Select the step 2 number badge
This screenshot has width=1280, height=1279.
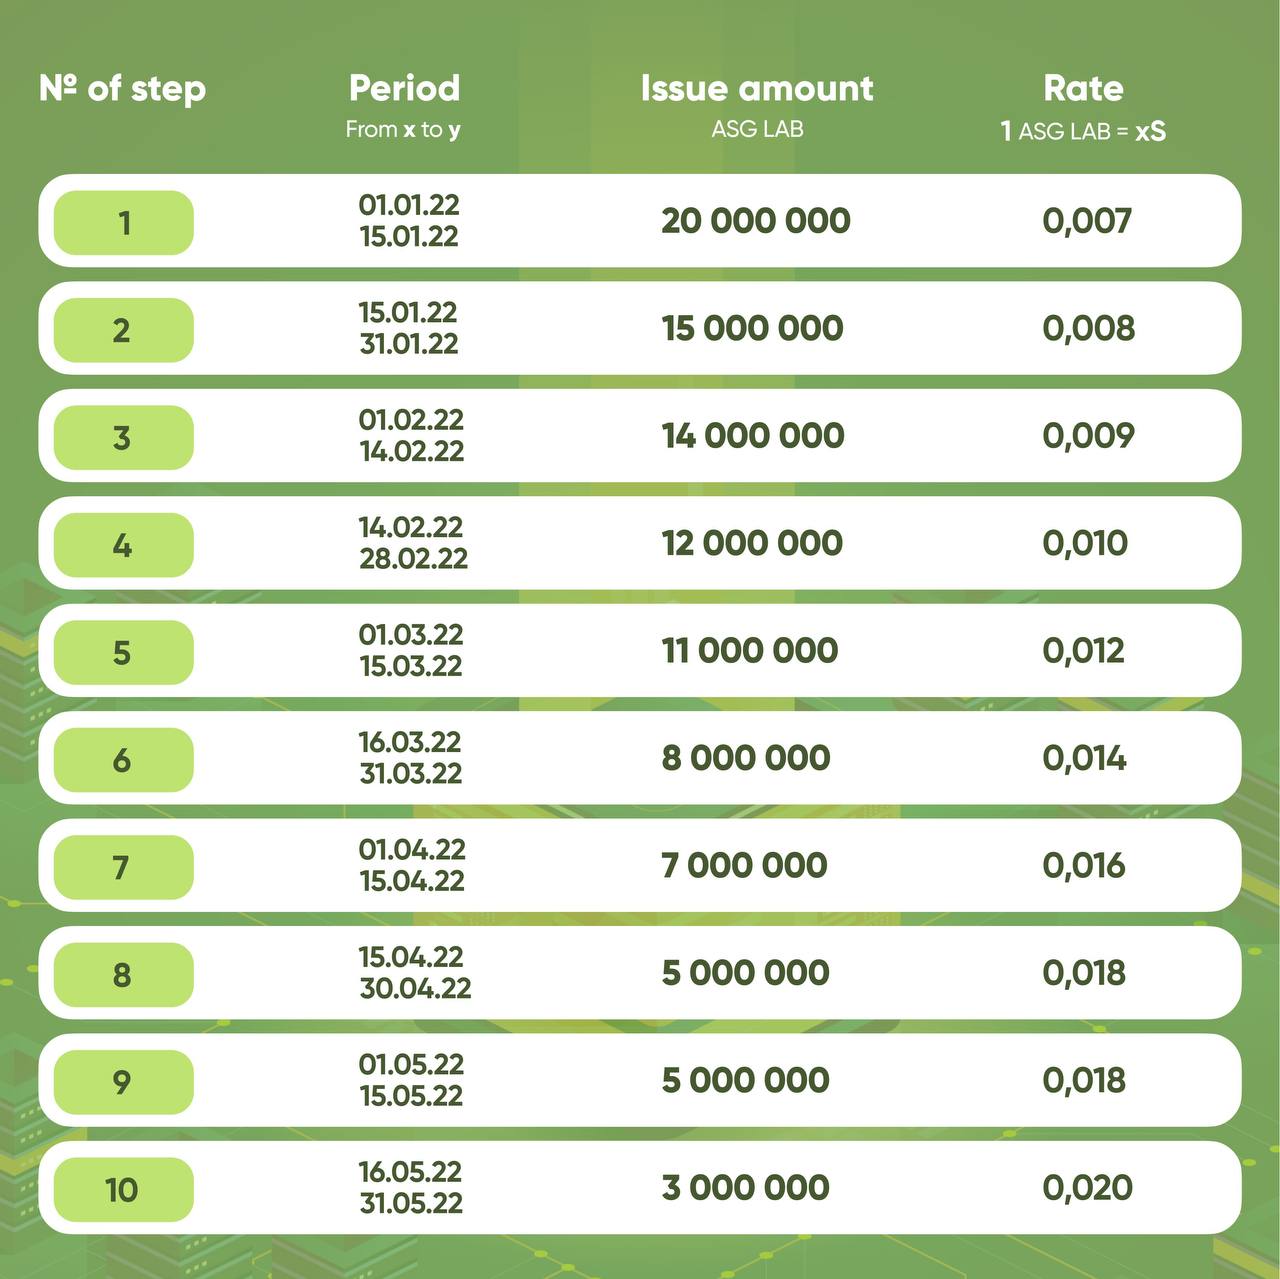123,330
